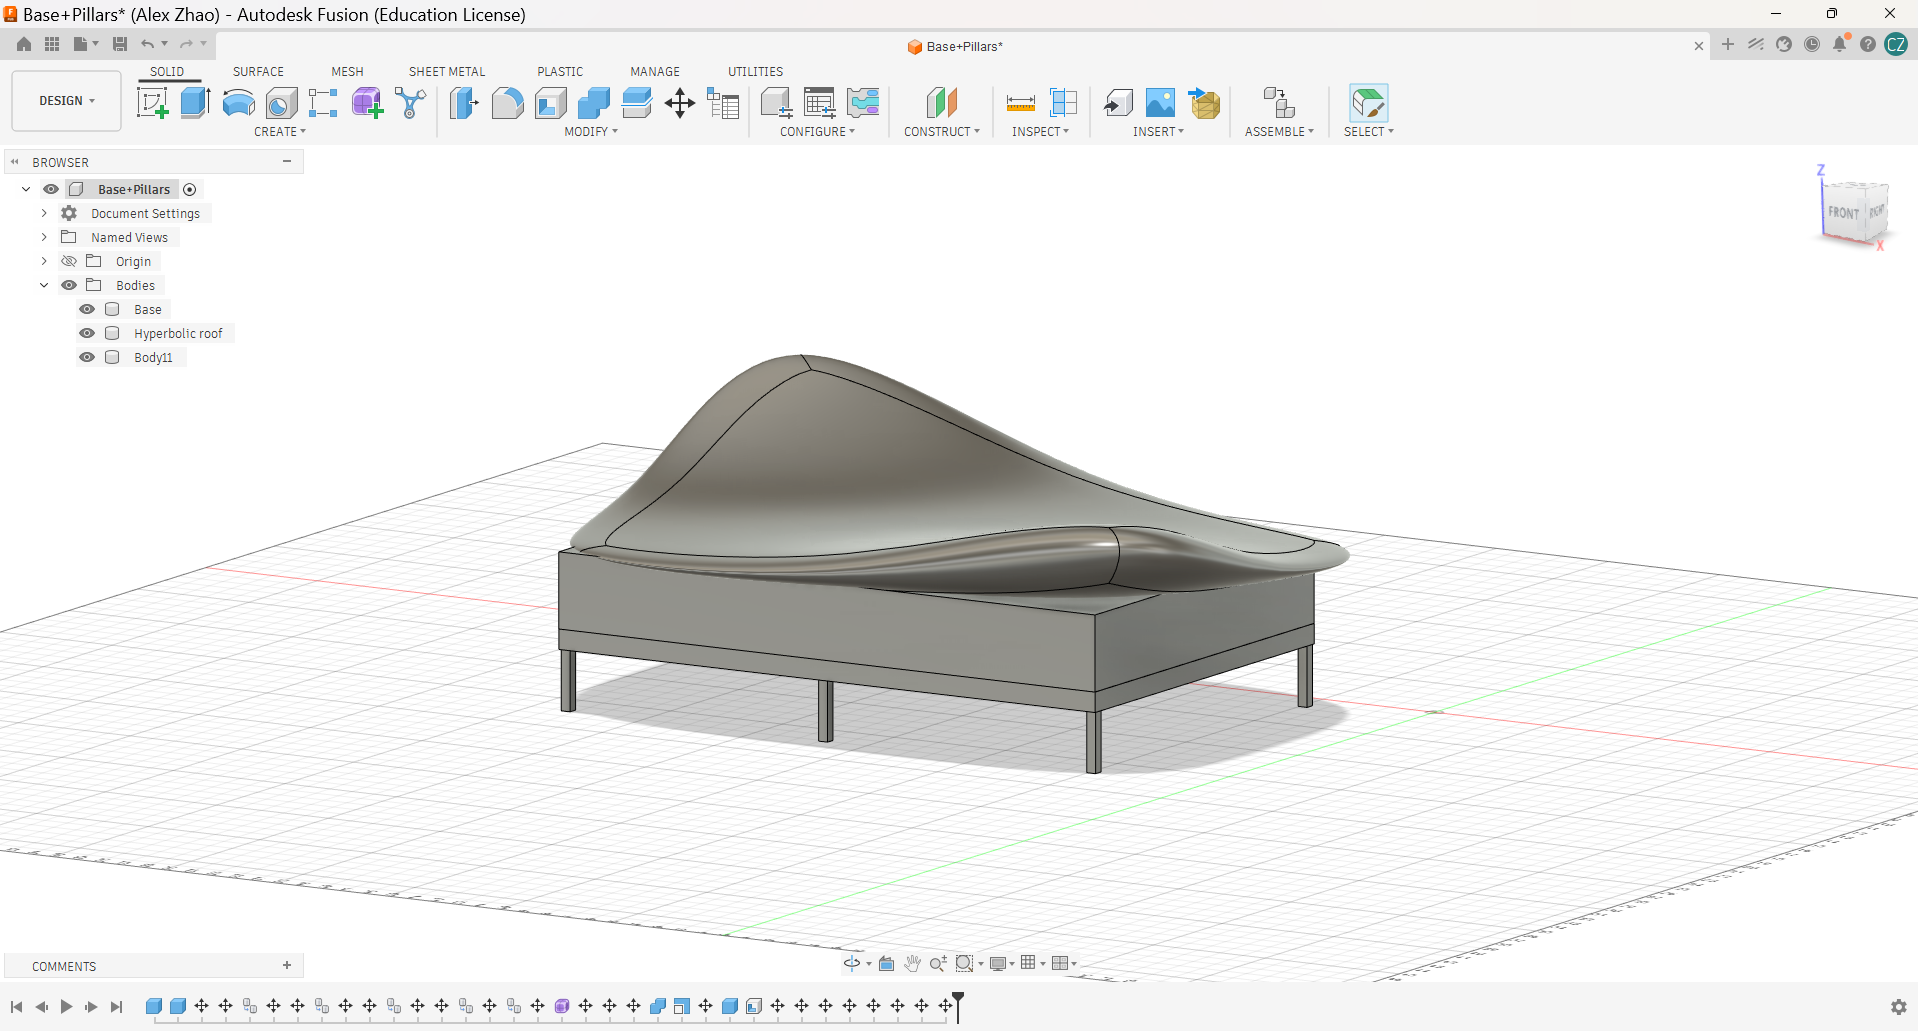Select the Combine tool
1918x1031 pixels.
pyautogui.click(x=593, y=103)
